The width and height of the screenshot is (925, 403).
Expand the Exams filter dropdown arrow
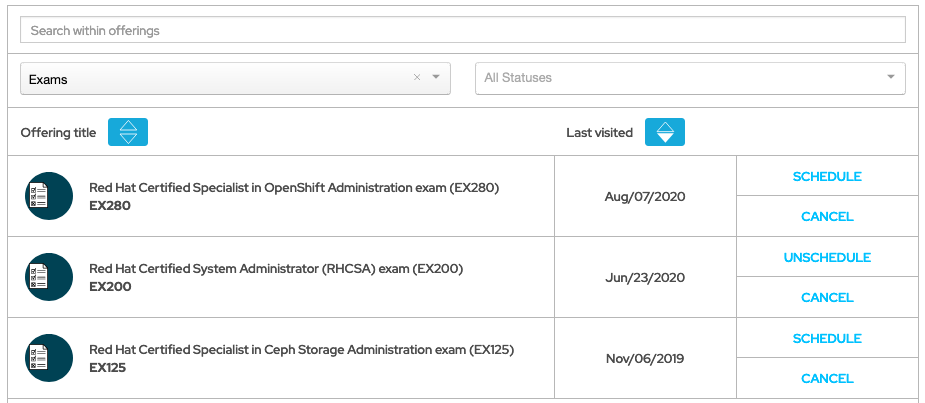click(436, 78)
